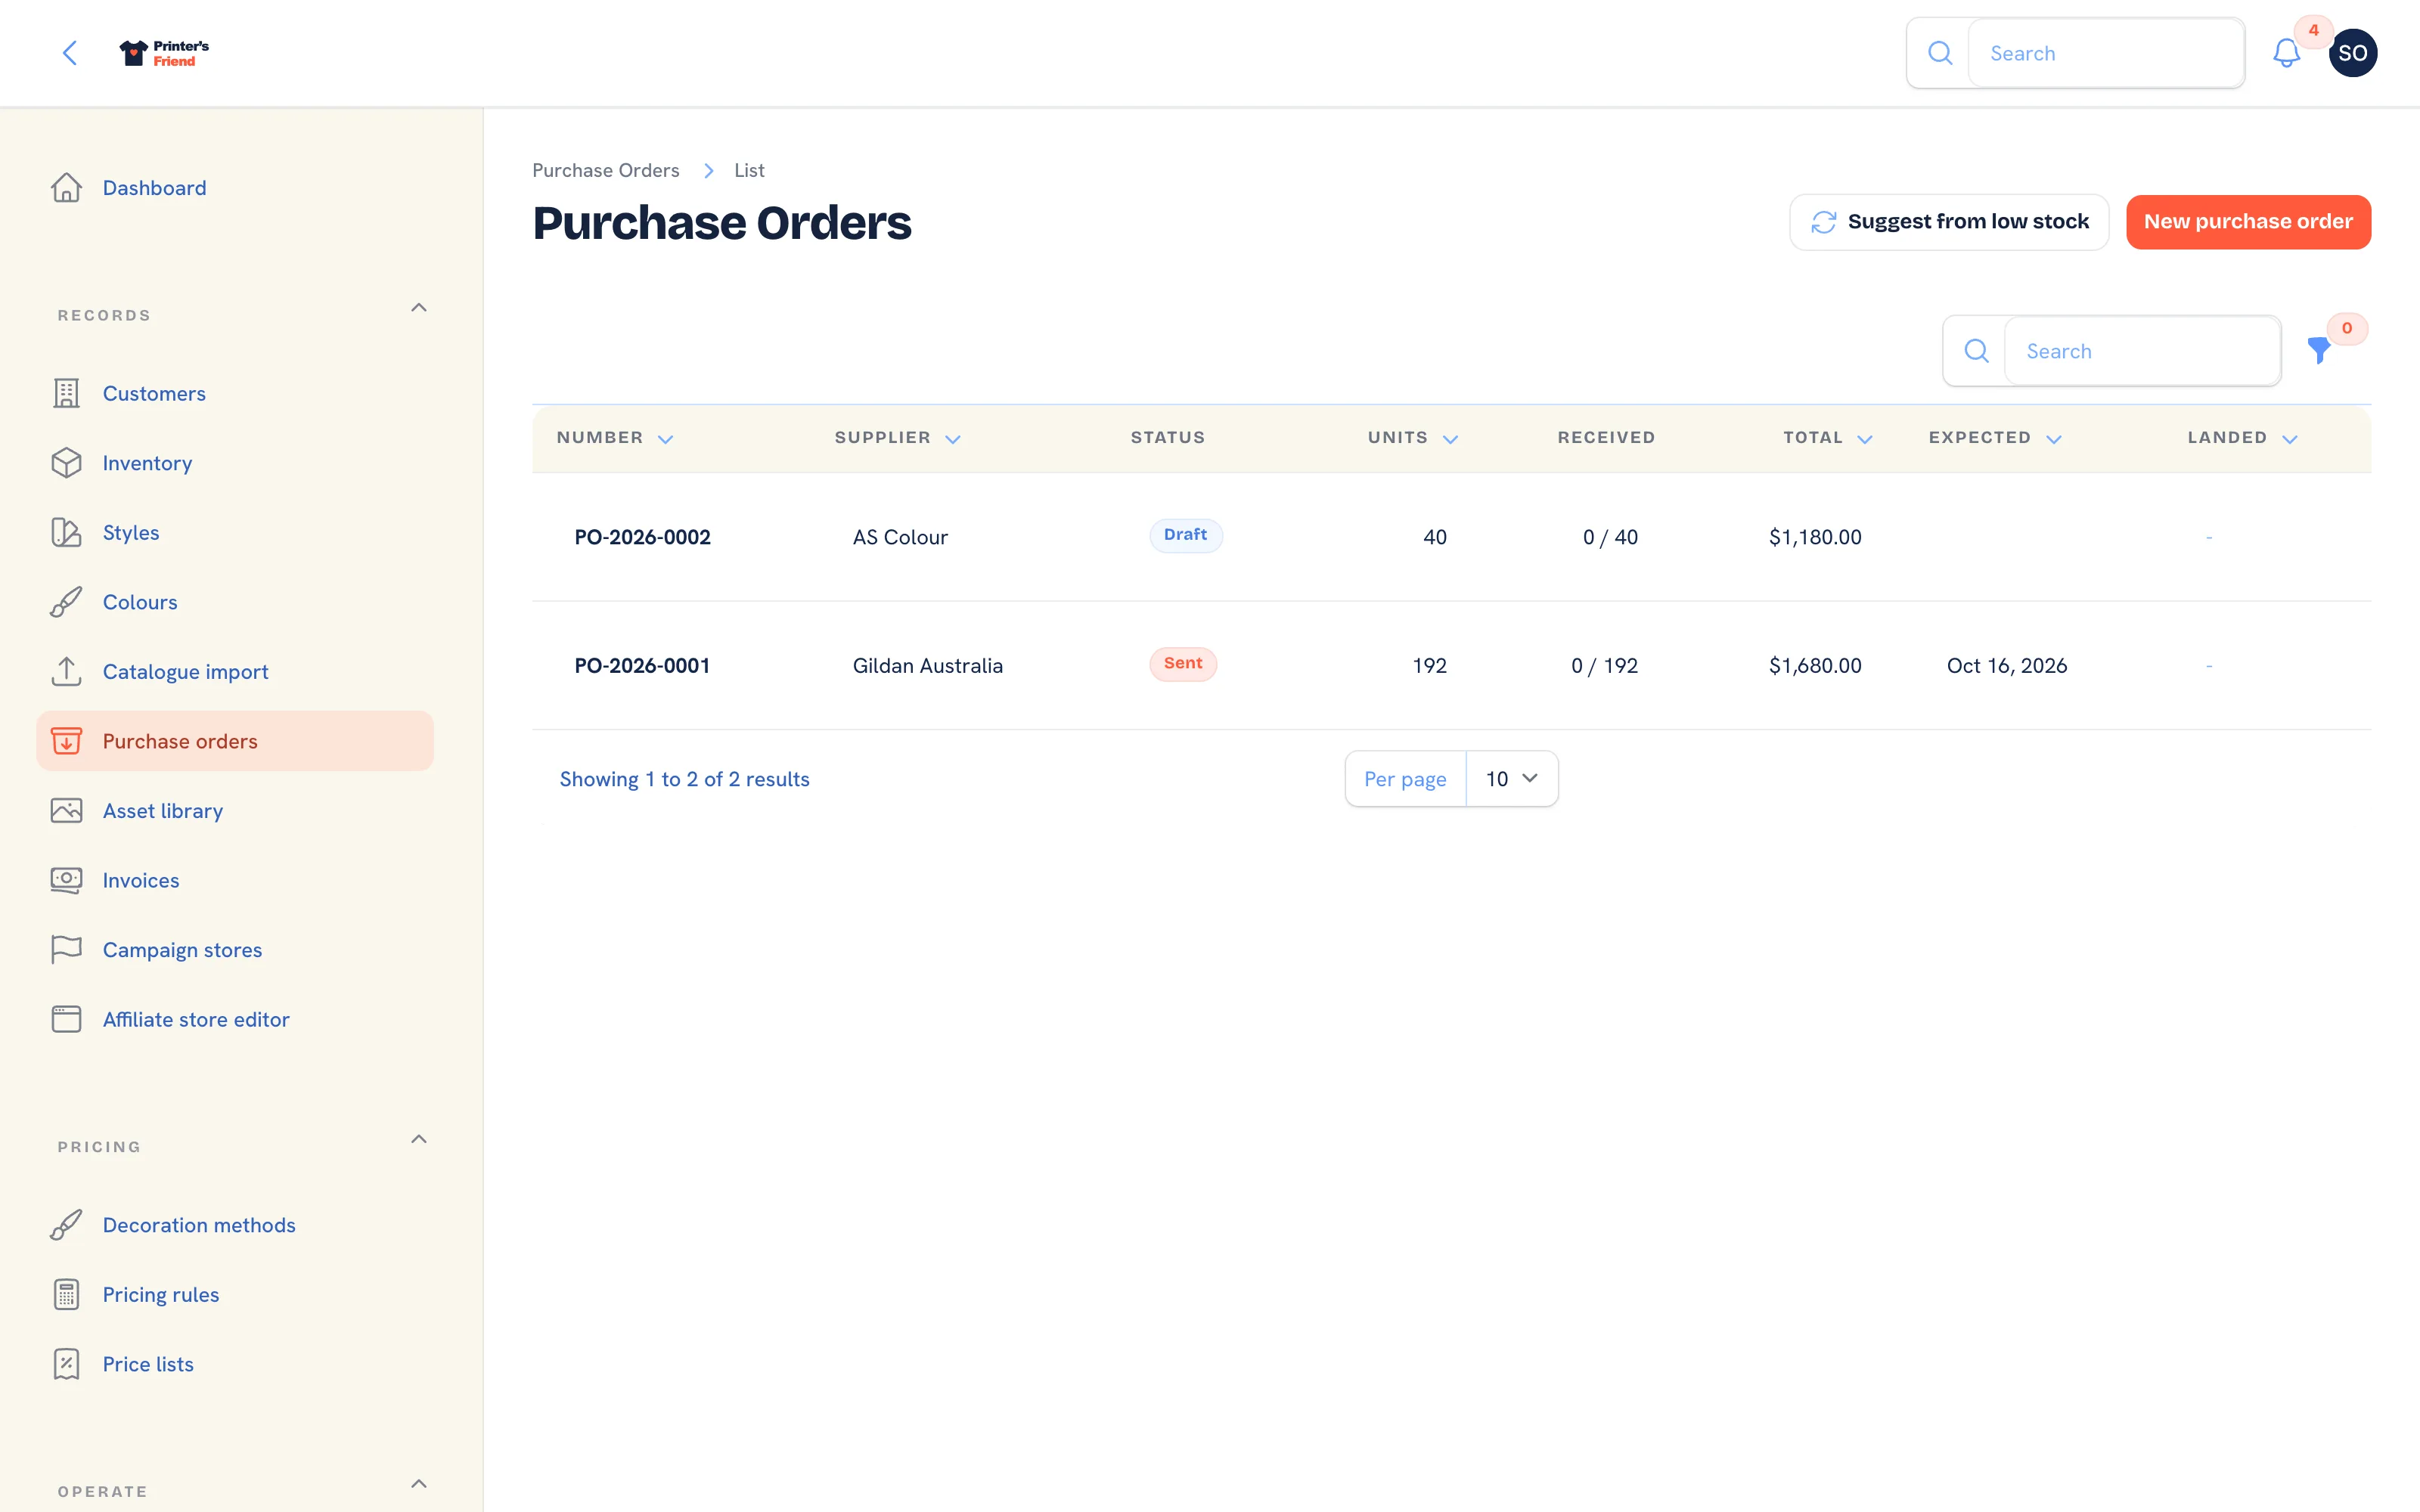
Task: Focus the header global Search field
Action: click(x=2105, y=53)
